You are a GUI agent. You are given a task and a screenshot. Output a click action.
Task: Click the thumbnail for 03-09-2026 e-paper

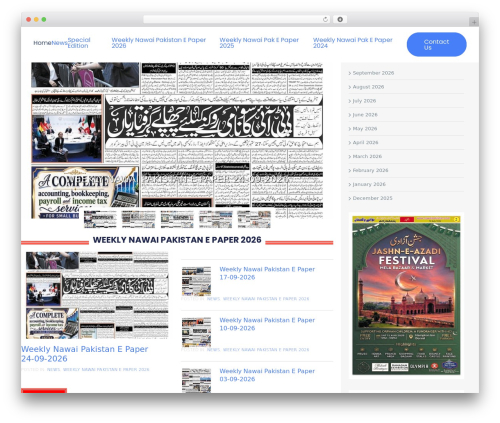(196, 380)
